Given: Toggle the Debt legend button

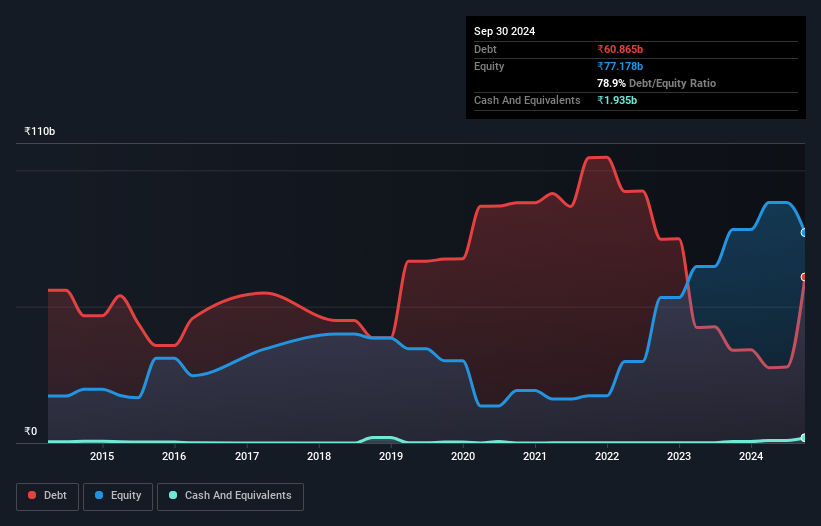Looking at the screenshot, I should 48,496.
